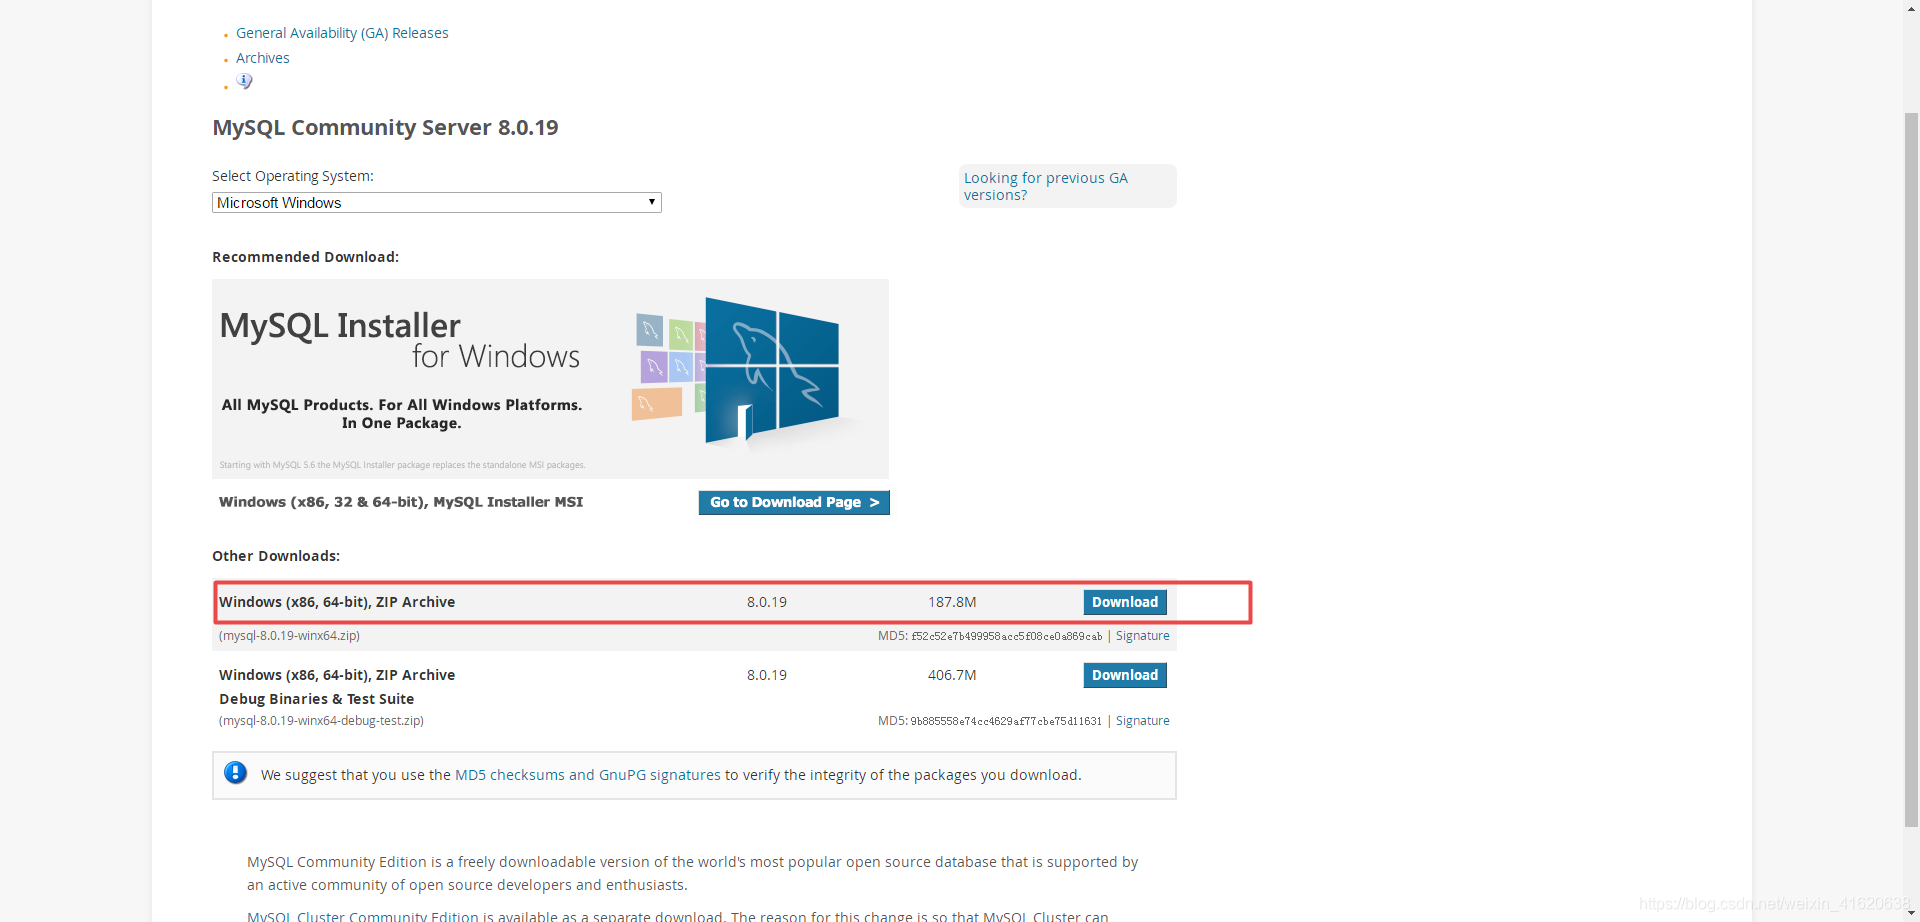The image size is (1920, 922).
Task: Select the filename text mysql-8.0.19-winx64-debug-test.zip
Action: point(321,721)
